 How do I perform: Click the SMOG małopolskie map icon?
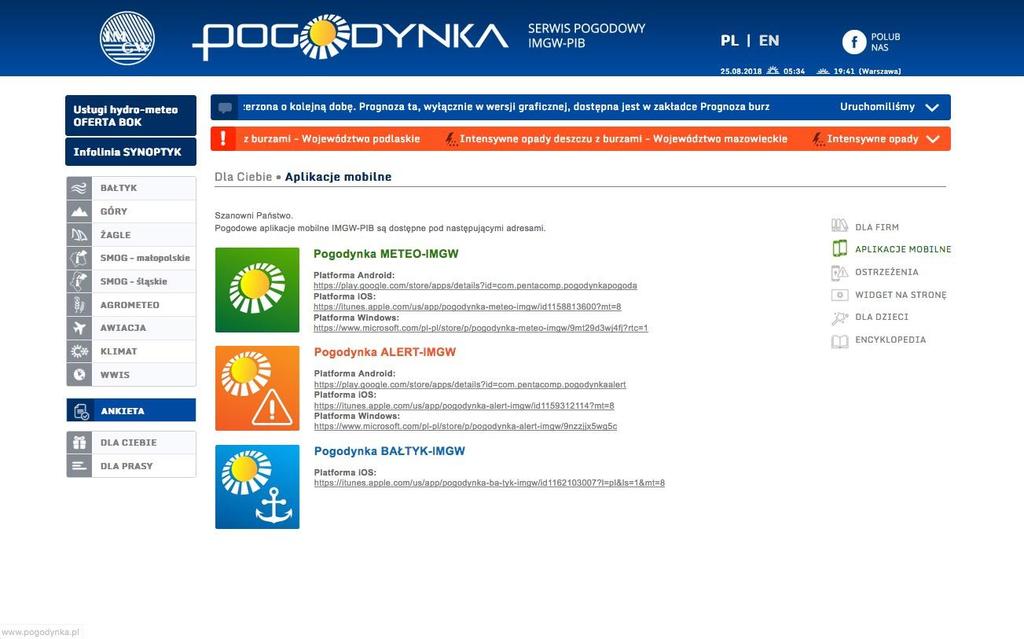click(79, 258)
